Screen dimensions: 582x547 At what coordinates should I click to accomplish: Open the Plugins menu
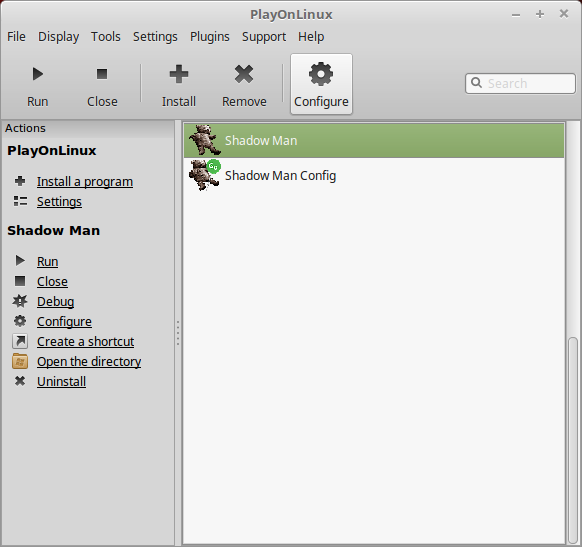(210, 37)
